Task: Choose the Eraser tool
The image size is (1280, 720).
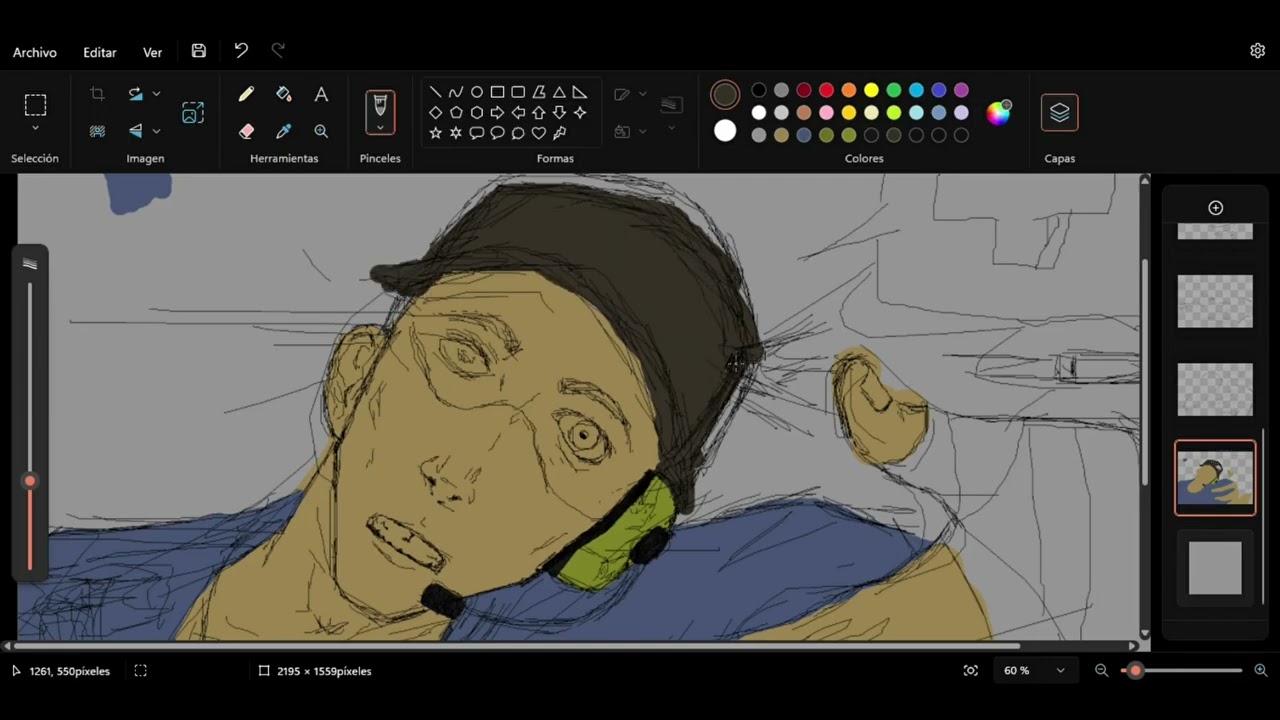Action: click(x=246, y=131)
